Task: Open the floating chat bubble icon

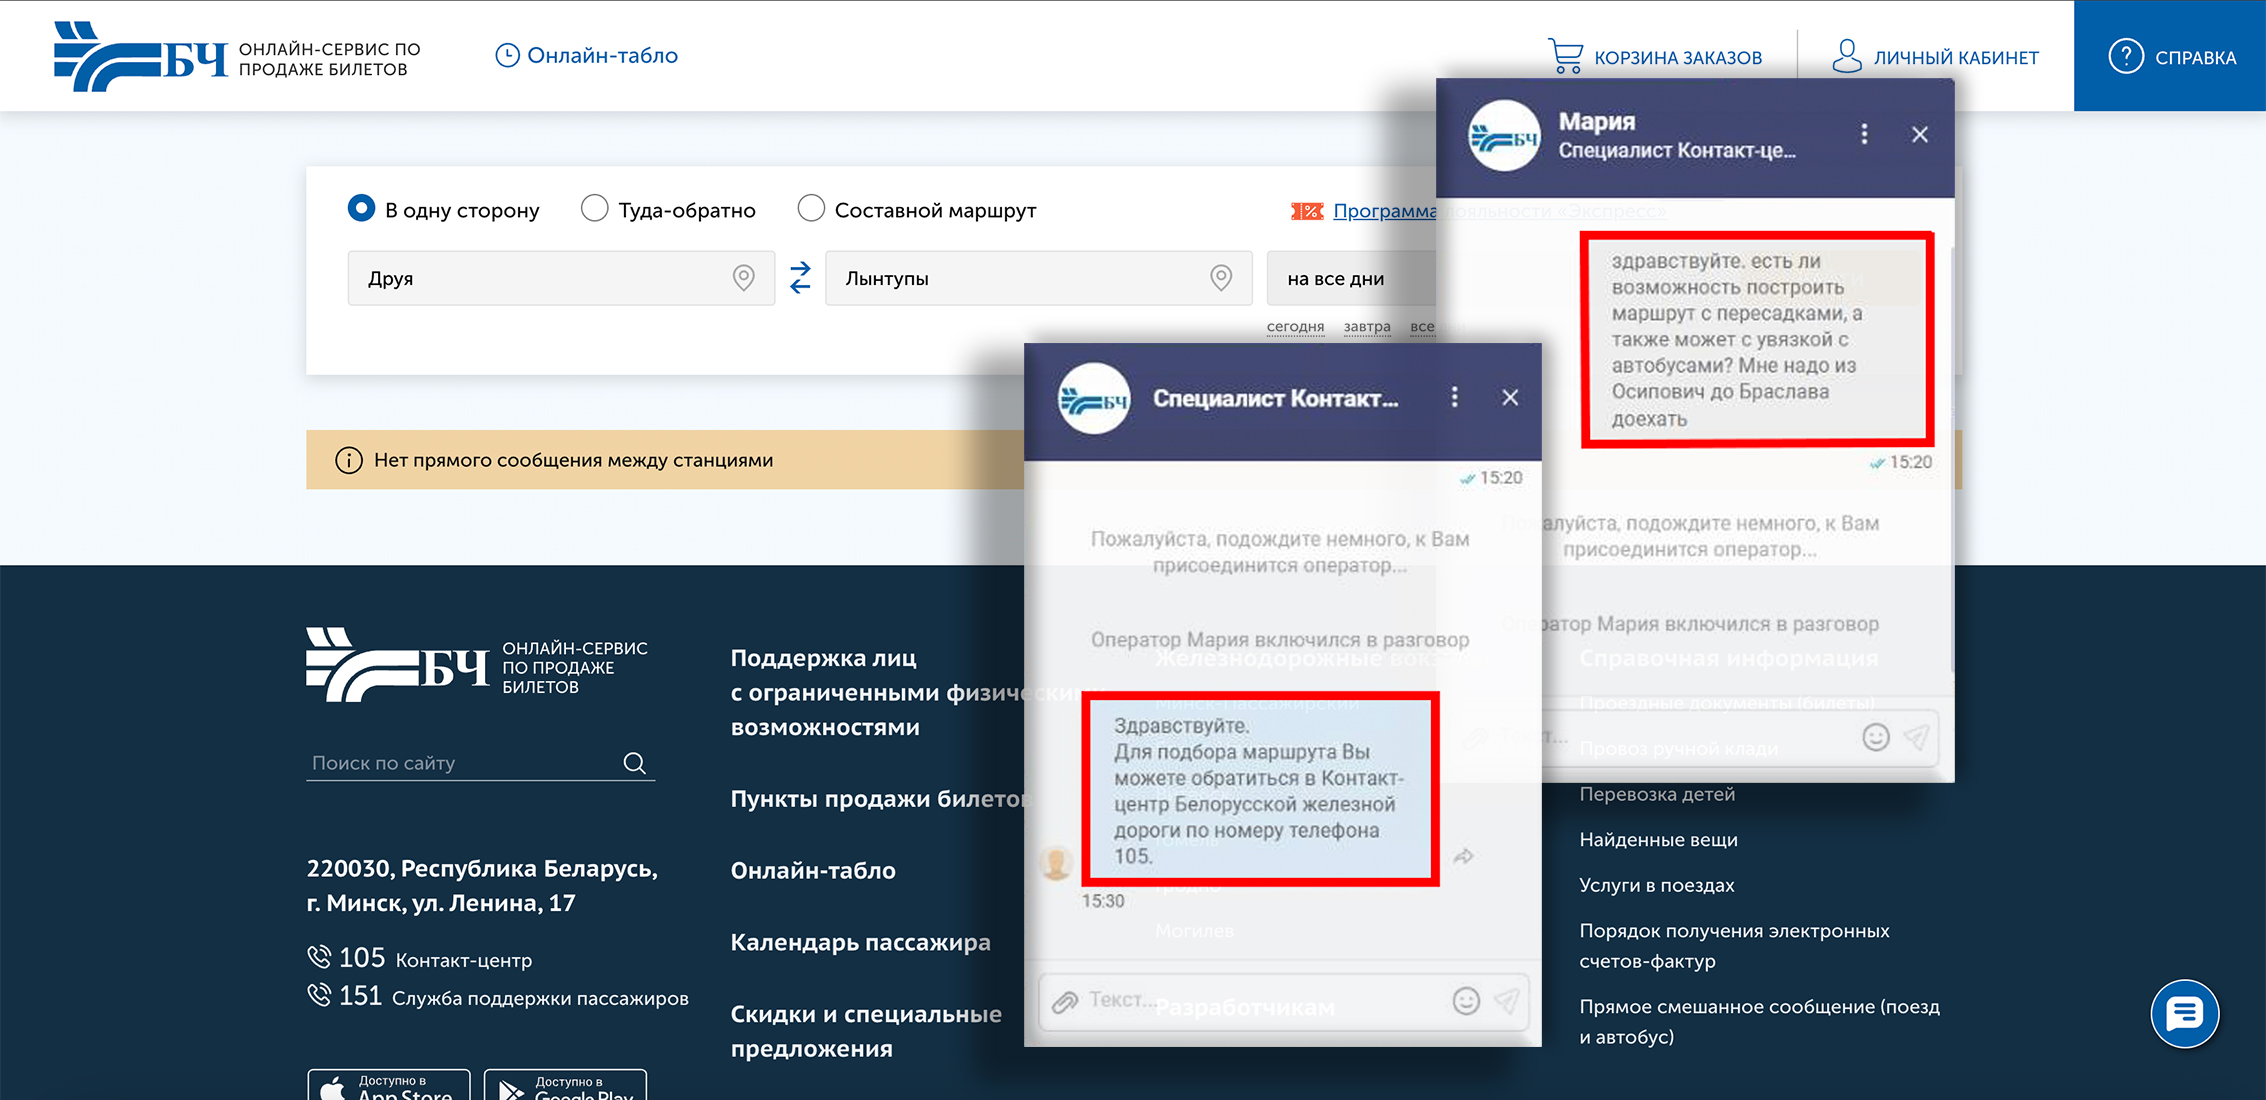Action: [2185, 1014]
